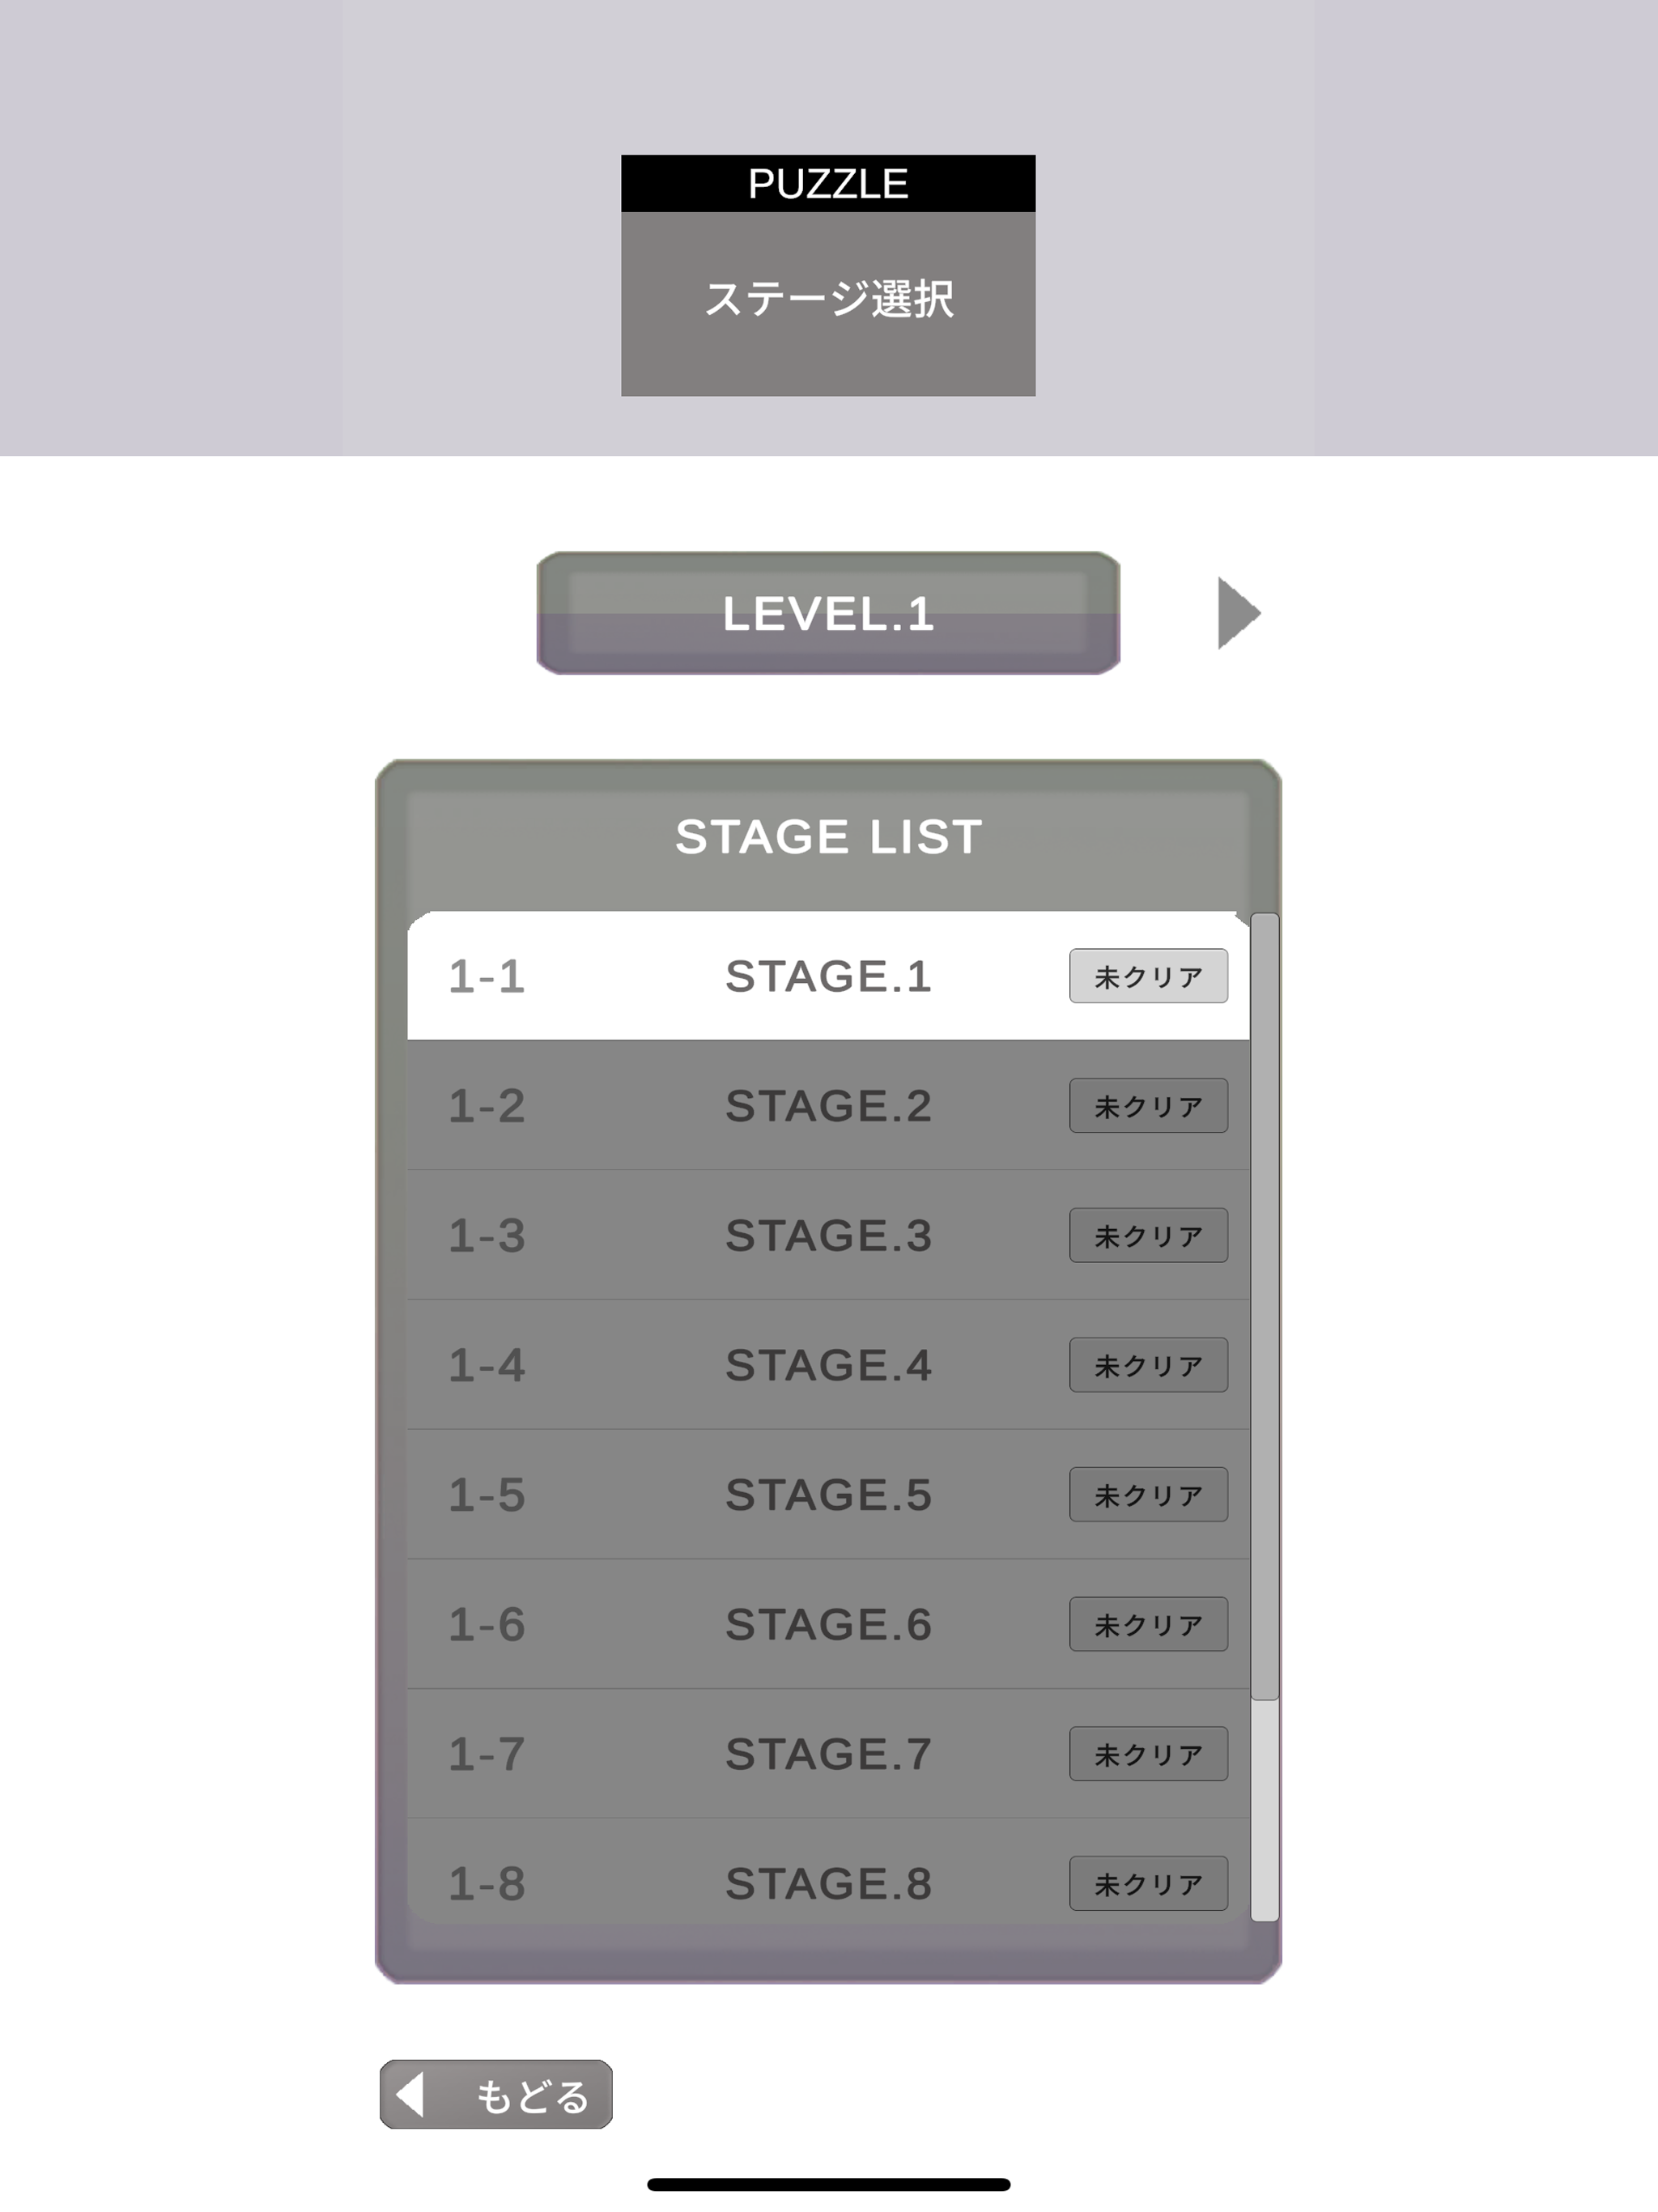
Task: Pick the 1-5 STAGE.5 row
Action: coord(827,1494)
